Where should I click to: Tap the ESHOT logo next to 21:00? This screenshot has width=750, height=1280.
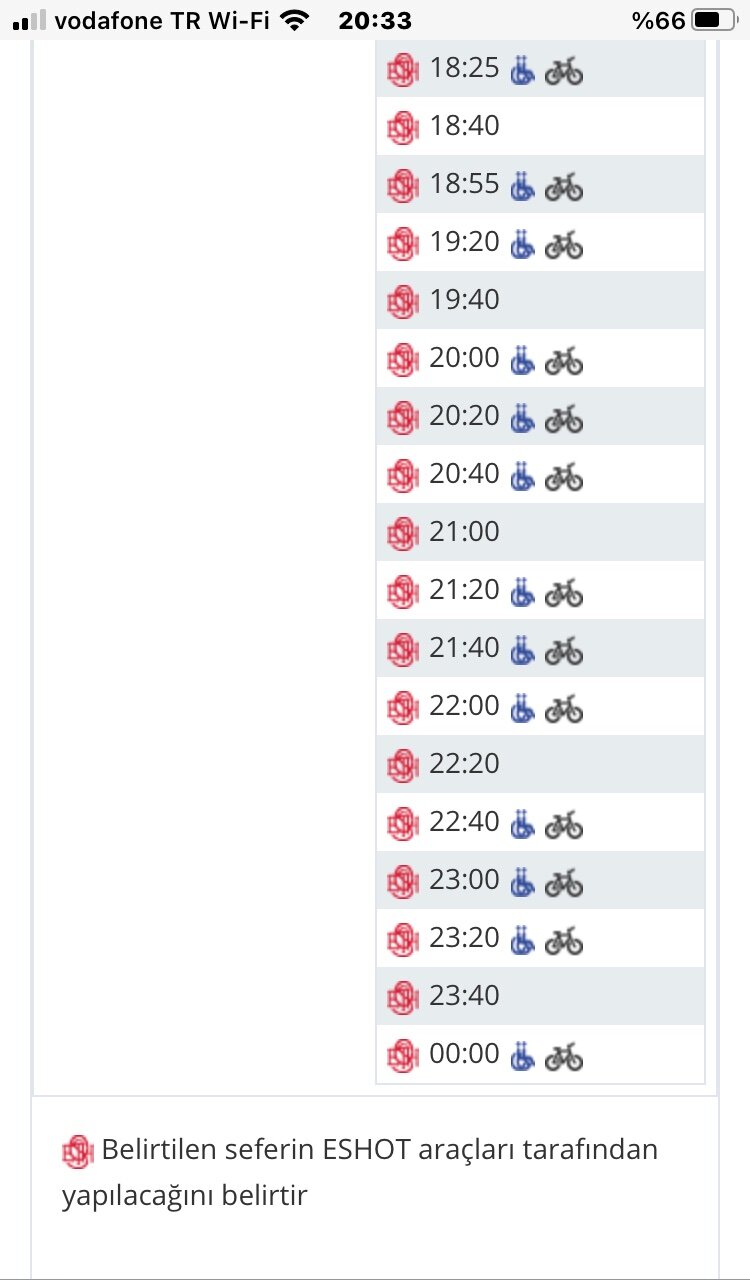(401, 532)
